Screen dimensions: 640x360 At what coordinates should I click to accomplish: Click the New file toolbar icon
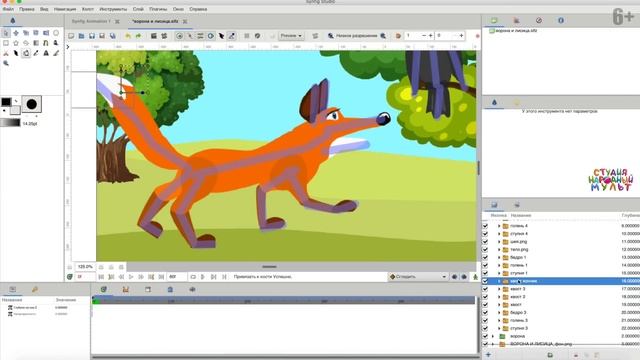(x=71, y=36)
